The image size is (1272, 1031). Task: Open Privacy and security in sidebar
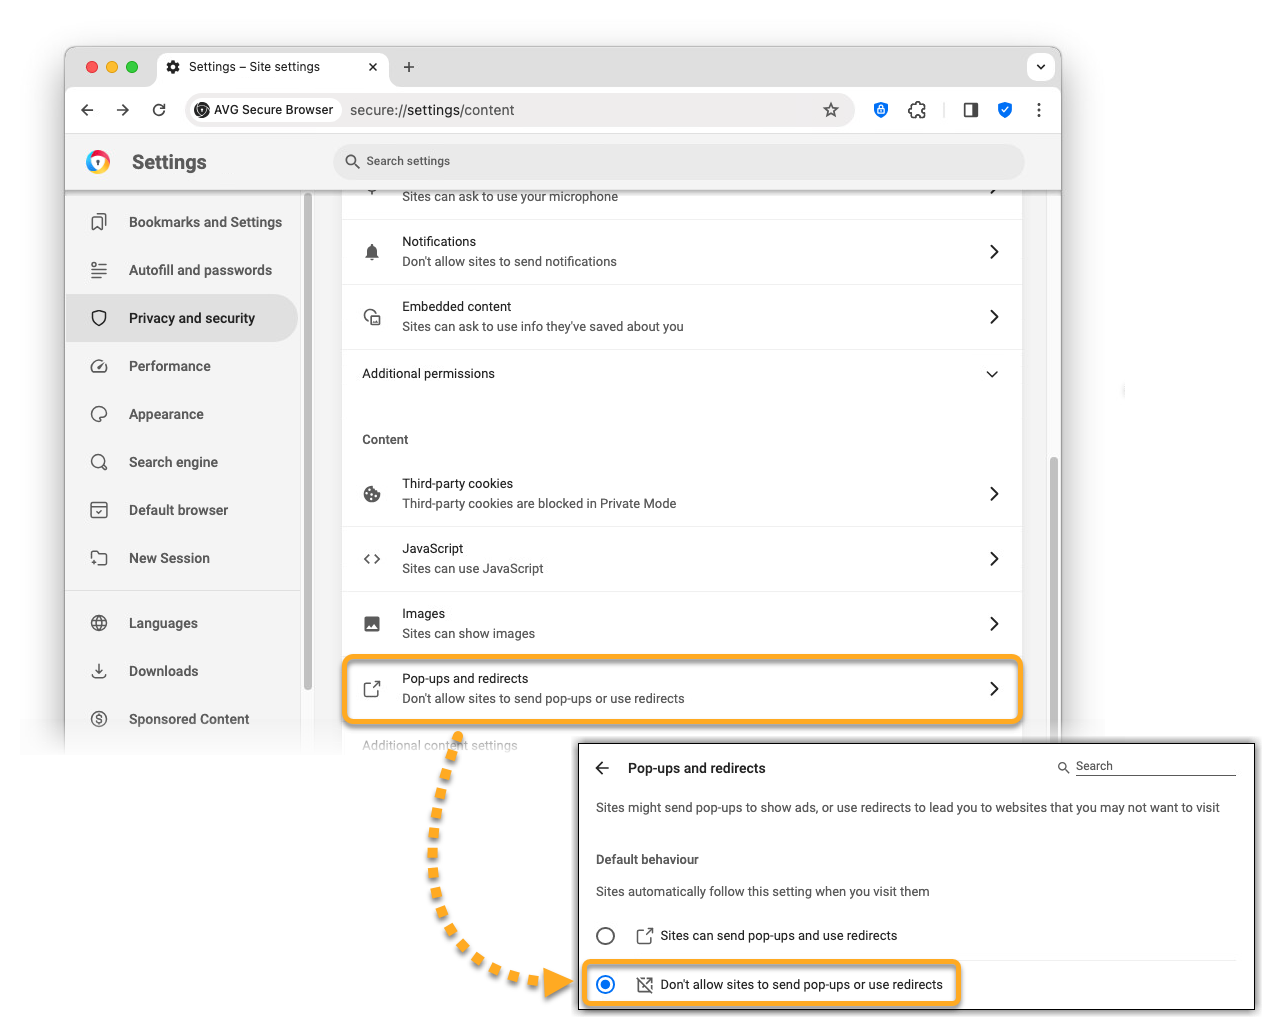pyautogui.click(x=191, y=318)
